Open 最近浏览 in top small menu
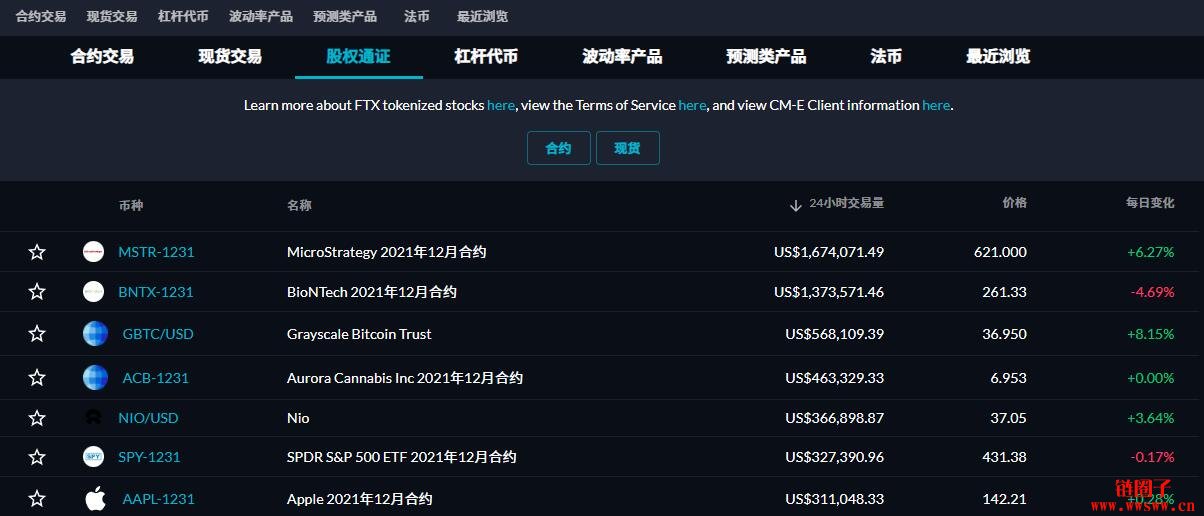Screen dimensions: 1204x516 [482, 16]
